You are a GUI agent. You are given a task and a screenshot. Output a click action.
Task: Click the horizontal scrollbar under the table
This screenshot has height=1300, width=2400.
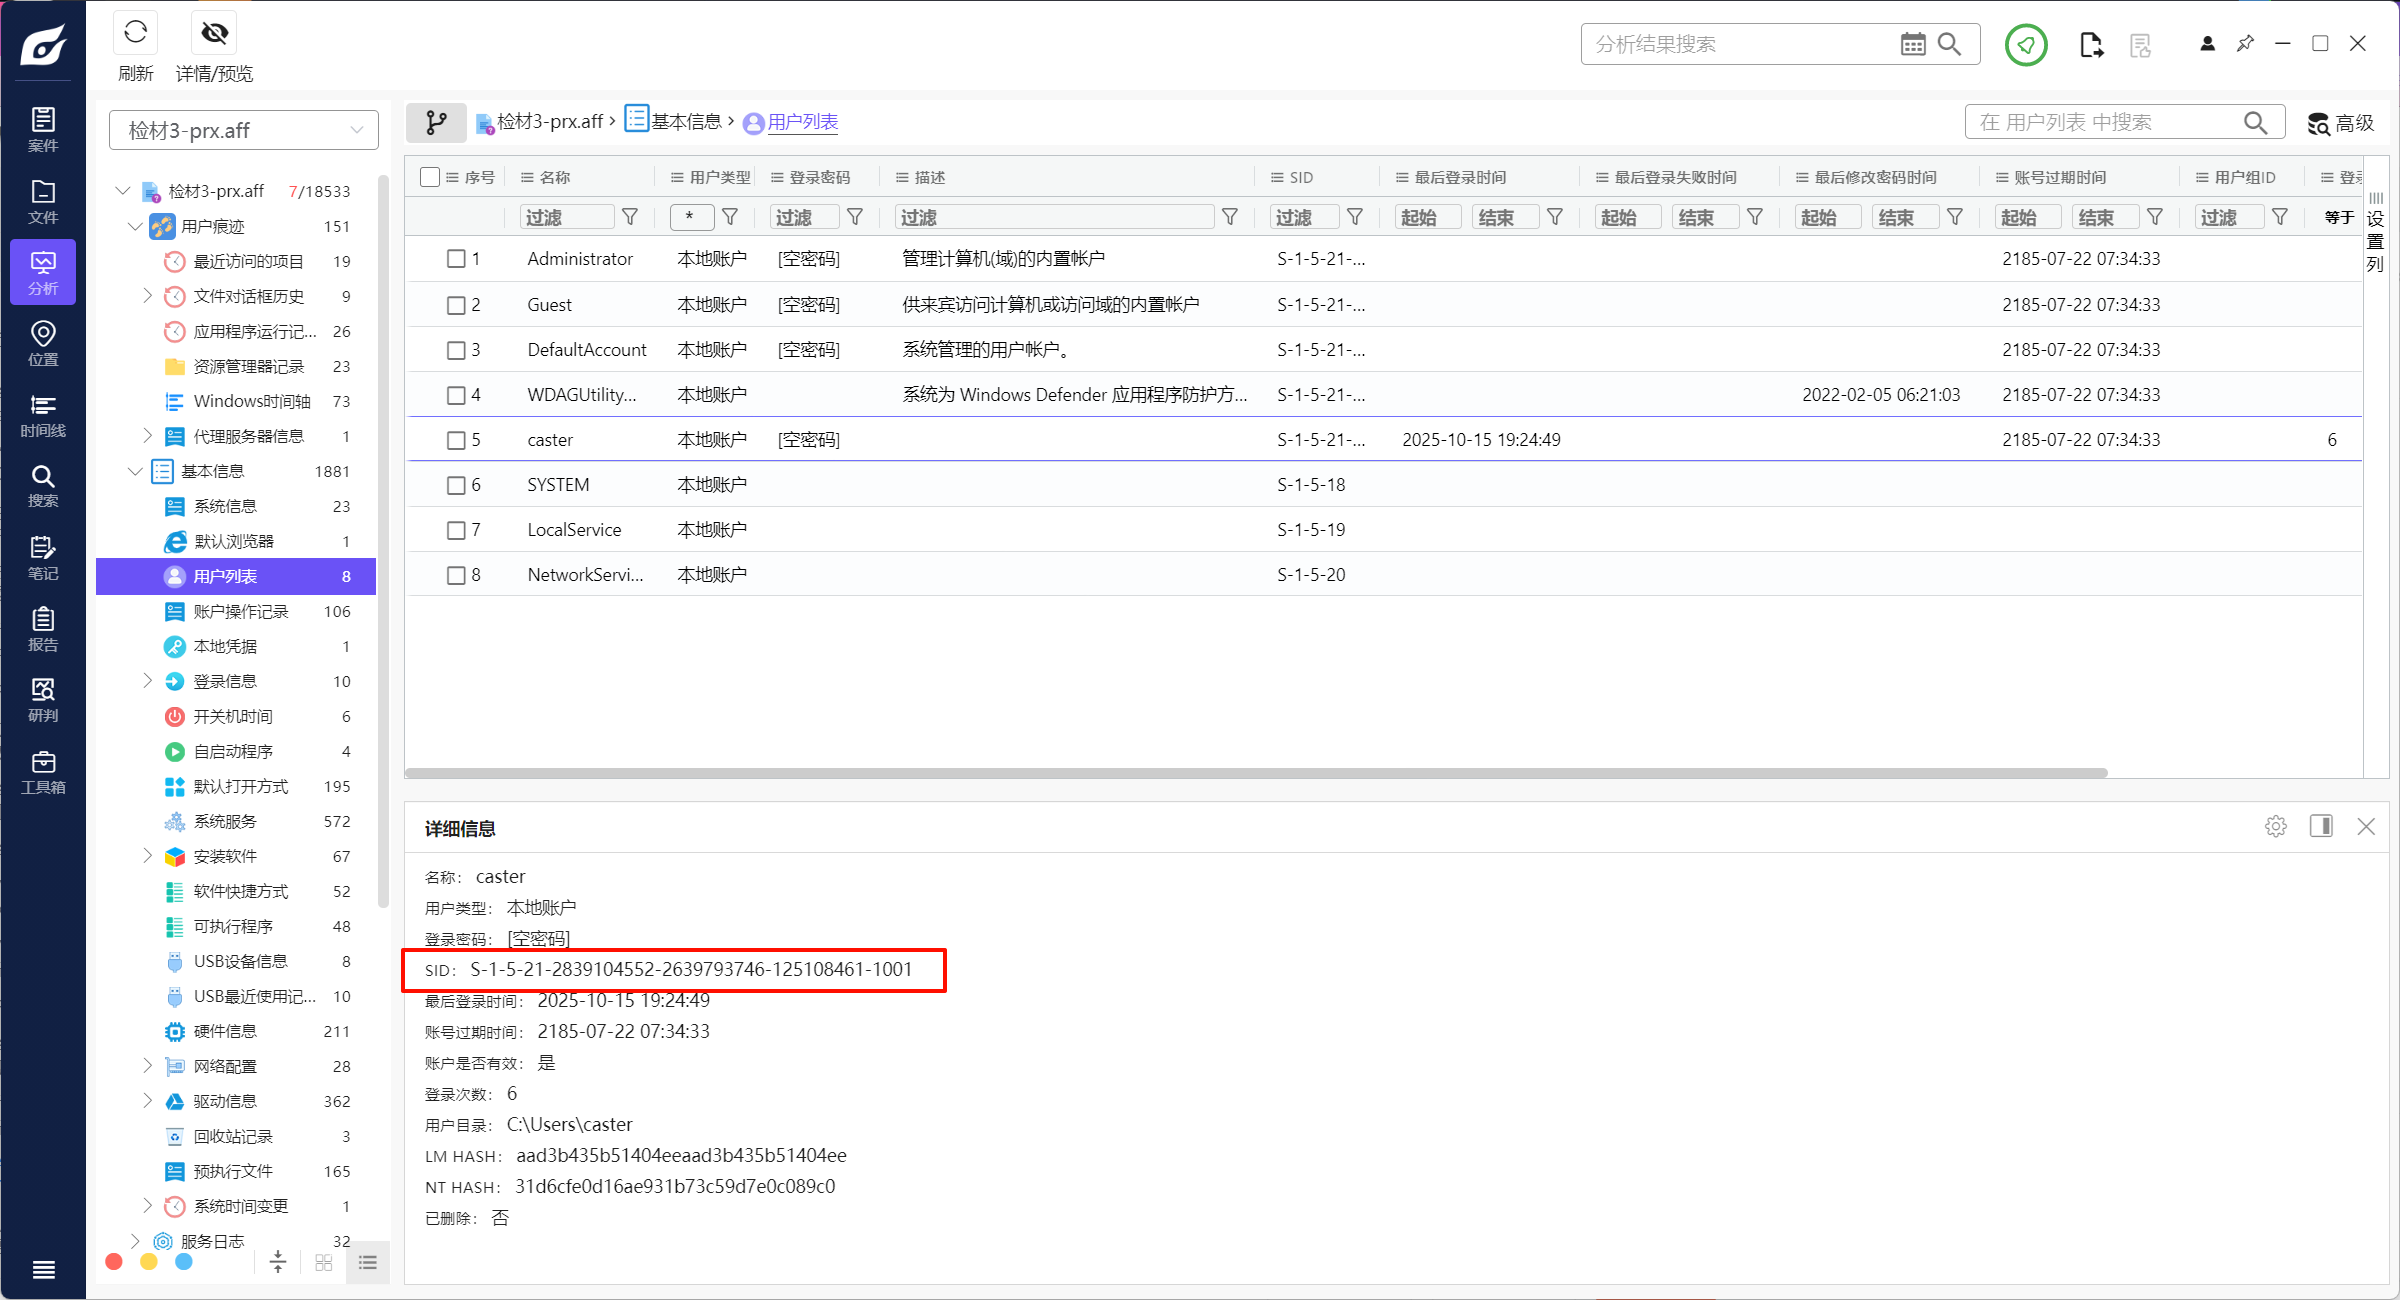click(x=1256, y=773)
